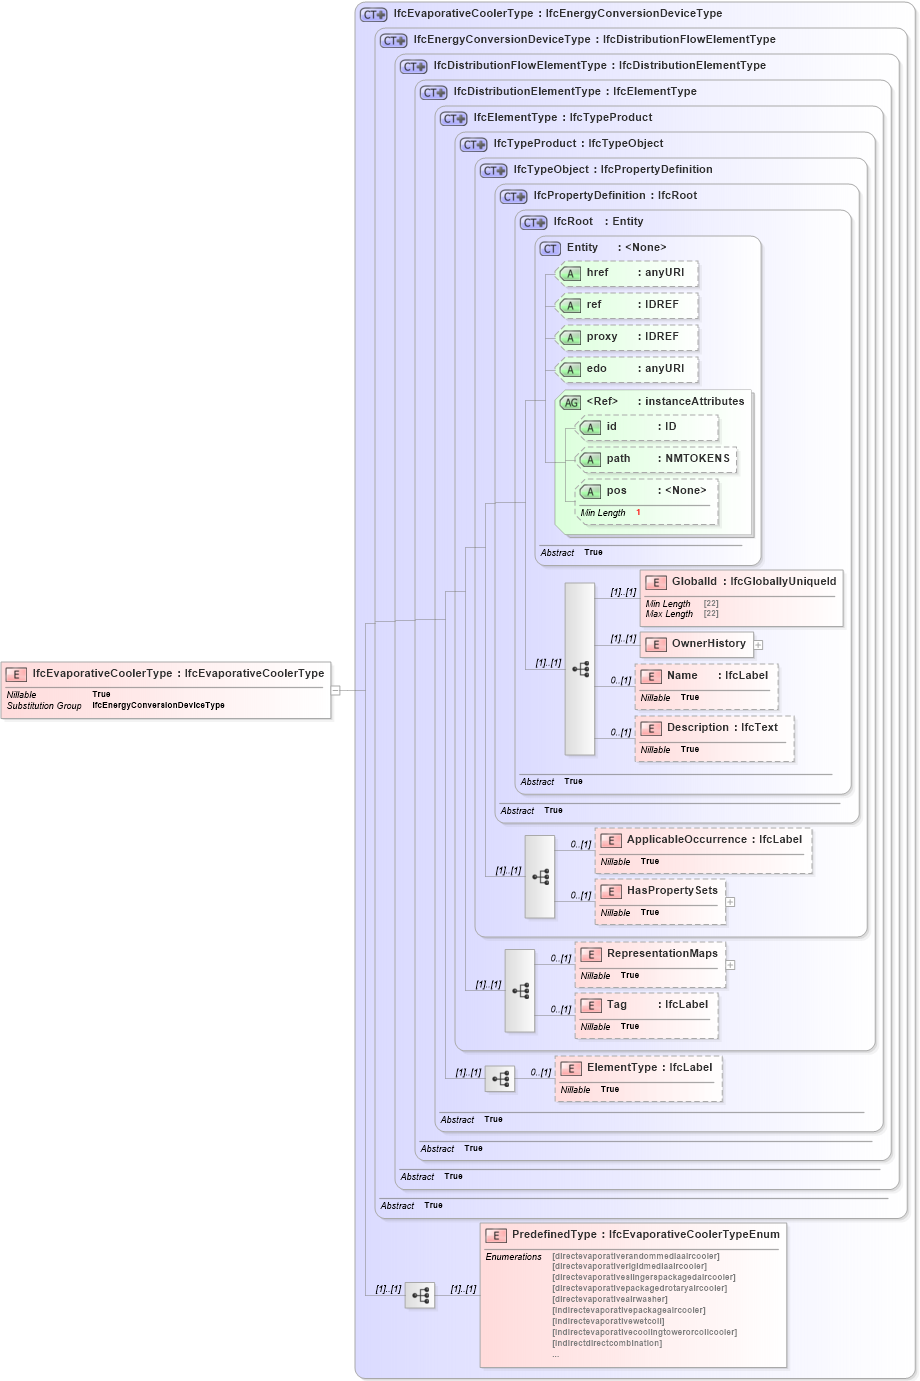Click the compositor icon beside PredefinedType
Screen dimensions: 920x1381
[x=420, y=1294]
